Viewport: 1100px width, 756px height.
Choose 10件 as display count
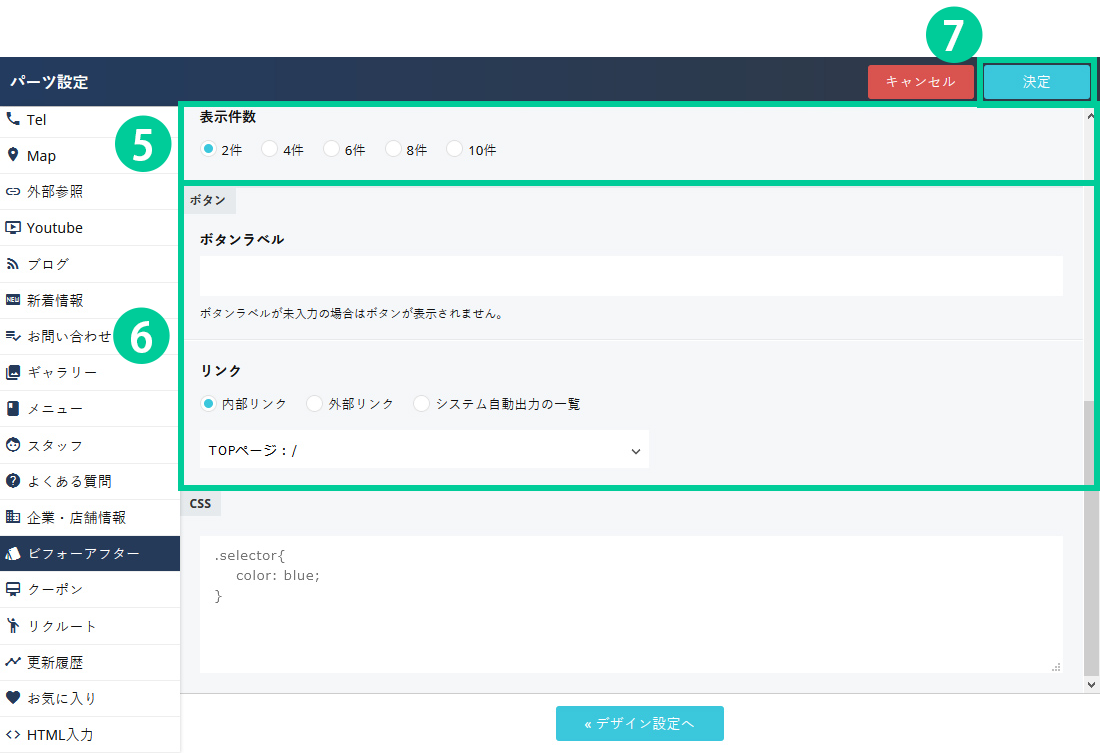tap(455, 149)
